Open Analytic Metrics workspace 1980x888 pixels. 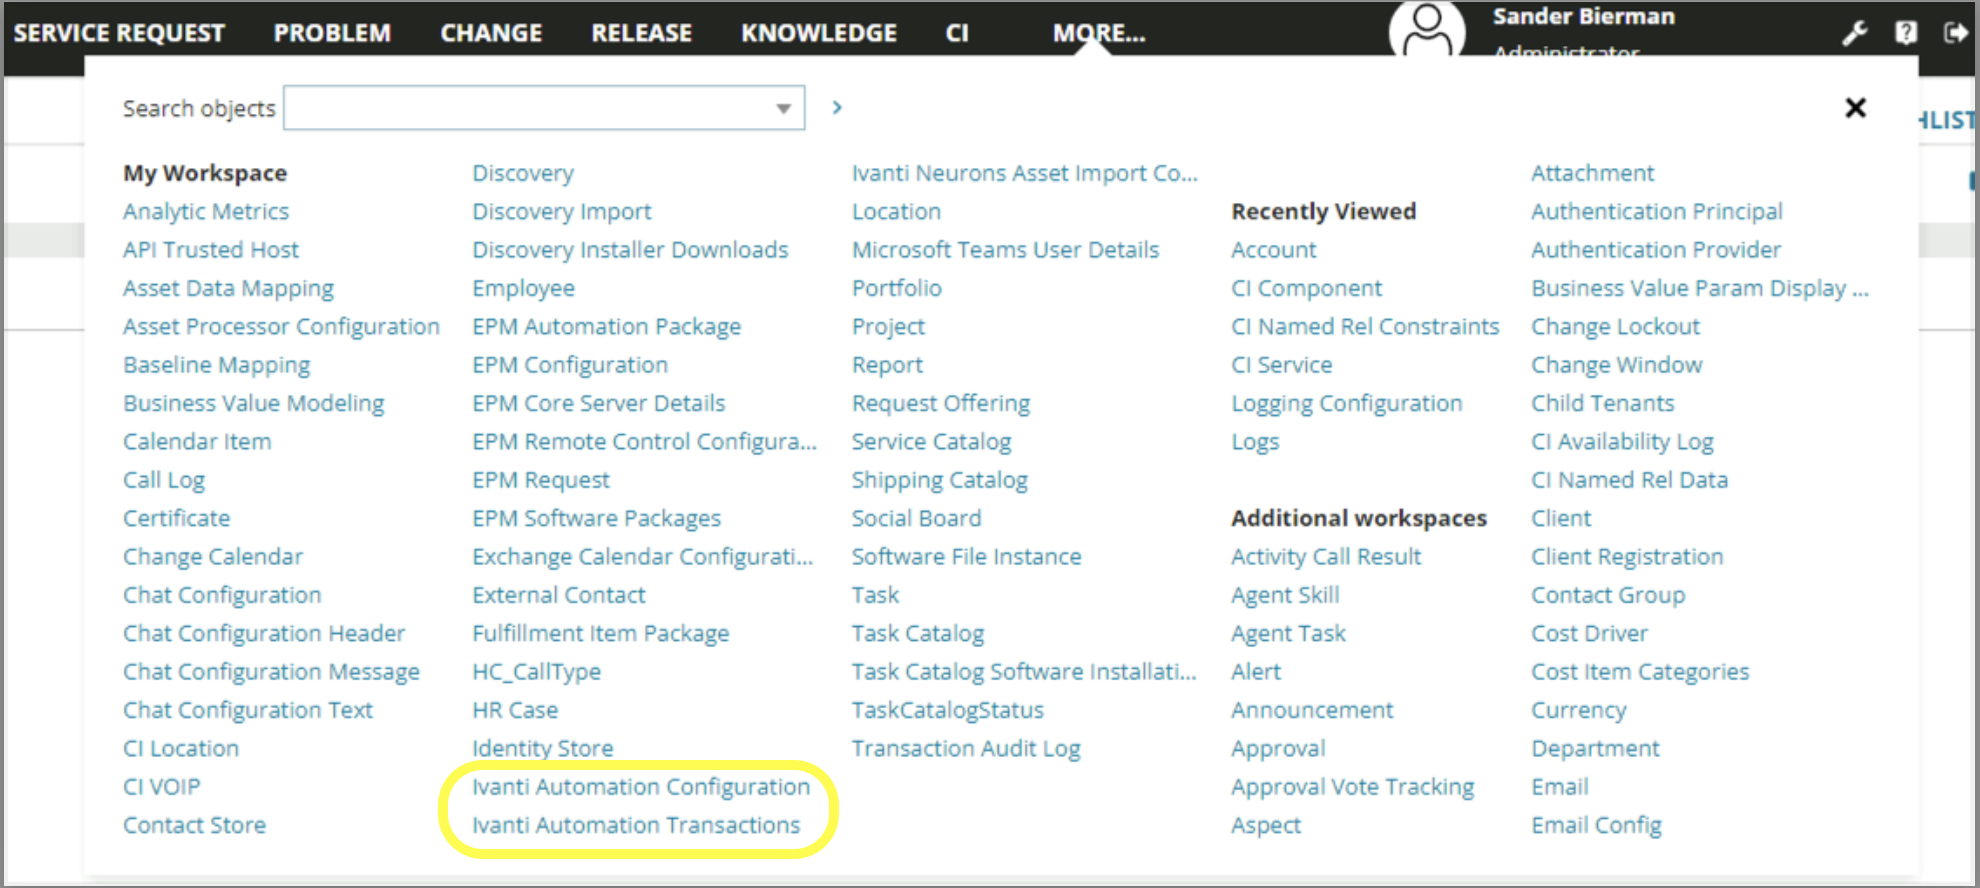pyautogui.click(x=206, y=211)
